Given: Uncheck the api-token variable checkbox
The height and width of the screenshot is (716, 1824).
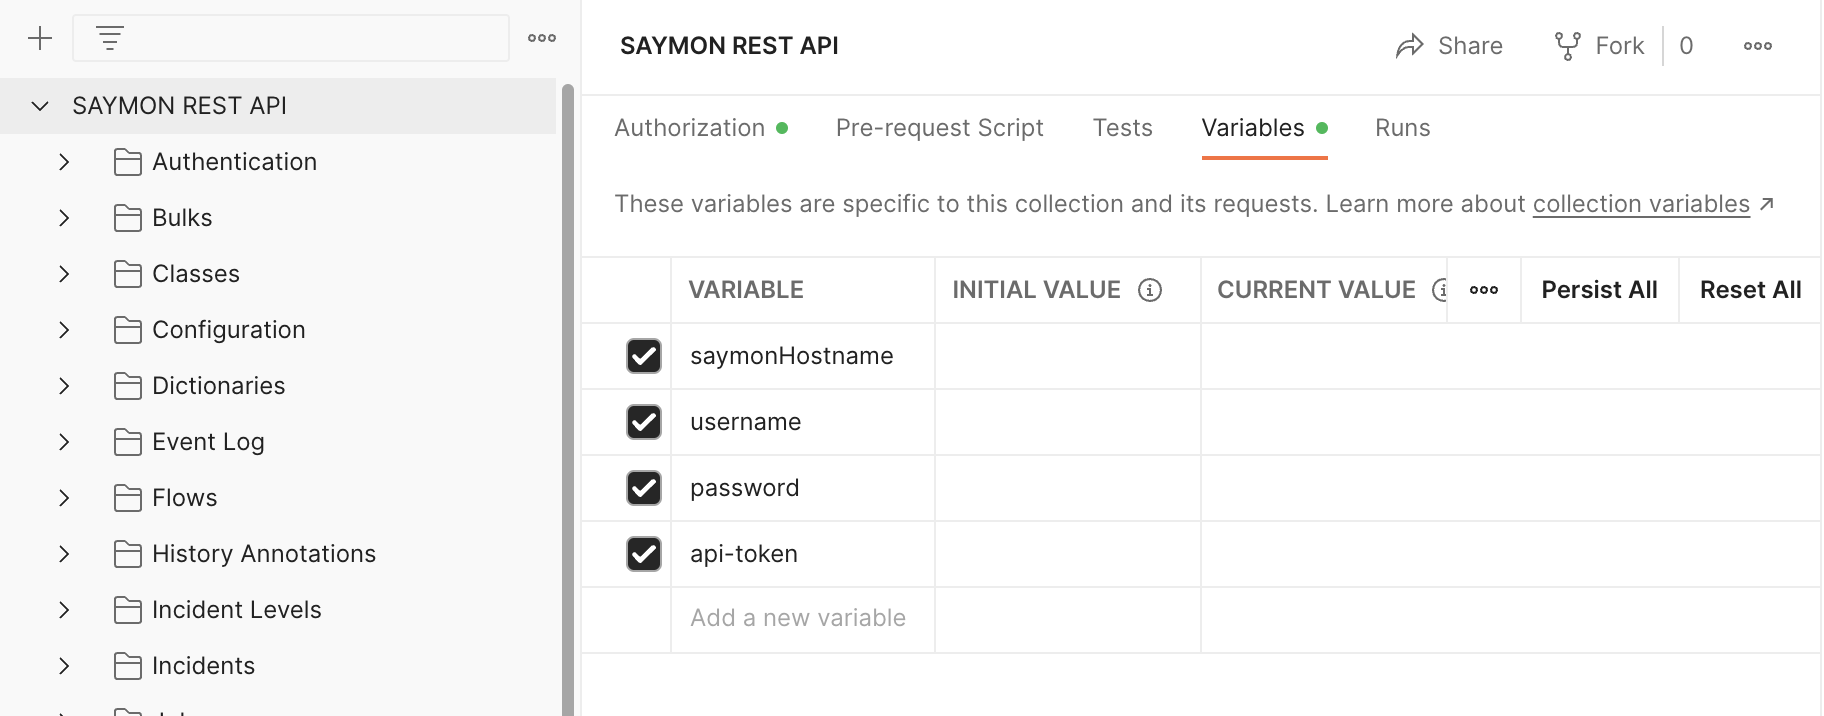Looking at the screenshot, I should [x=644, y=554].
